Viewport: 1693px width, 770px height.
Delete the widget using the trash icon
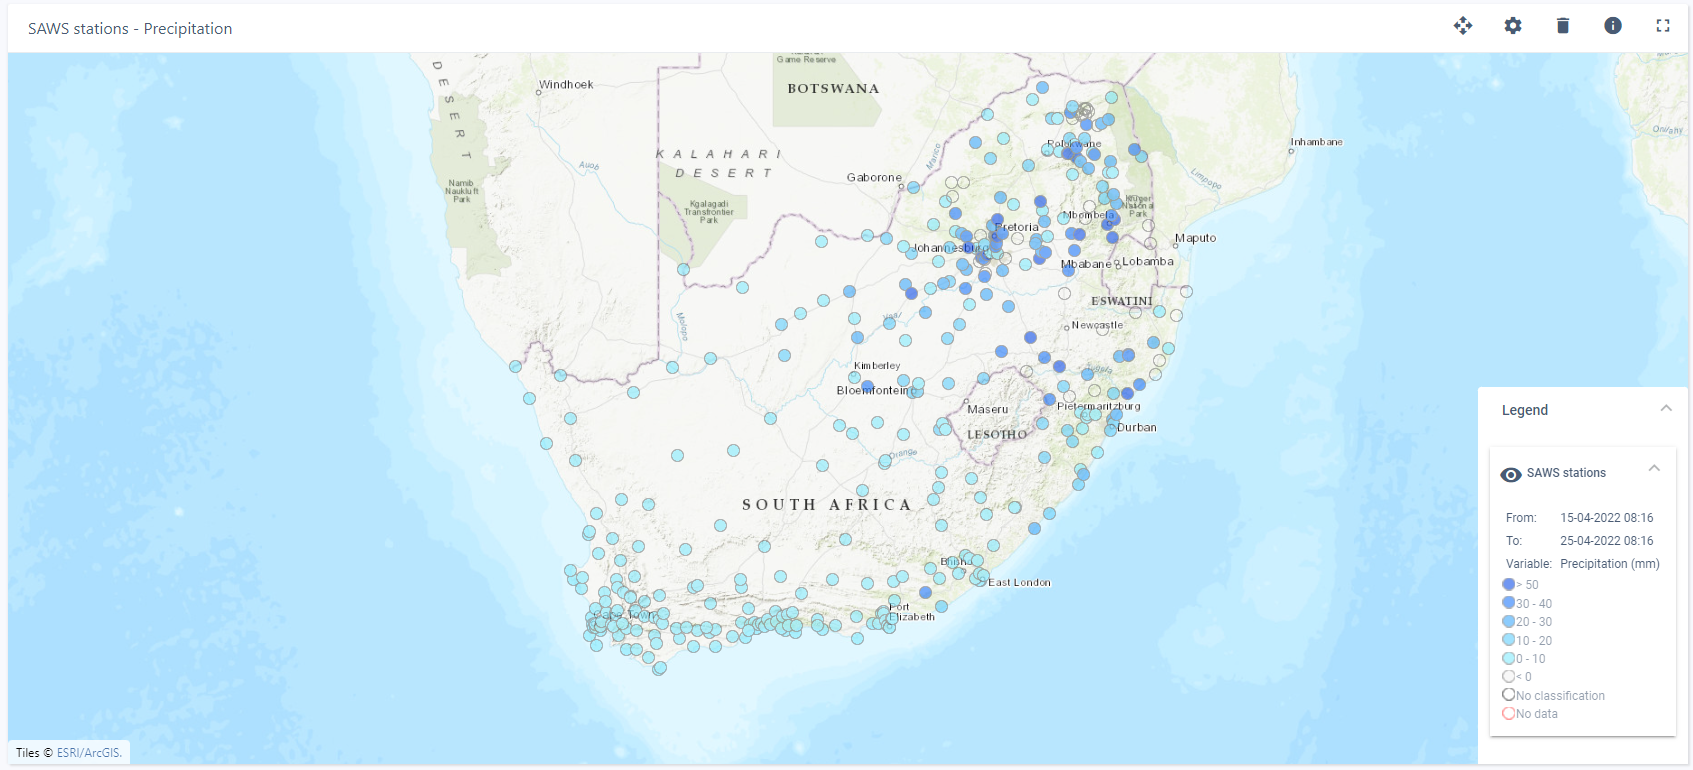1563,26
